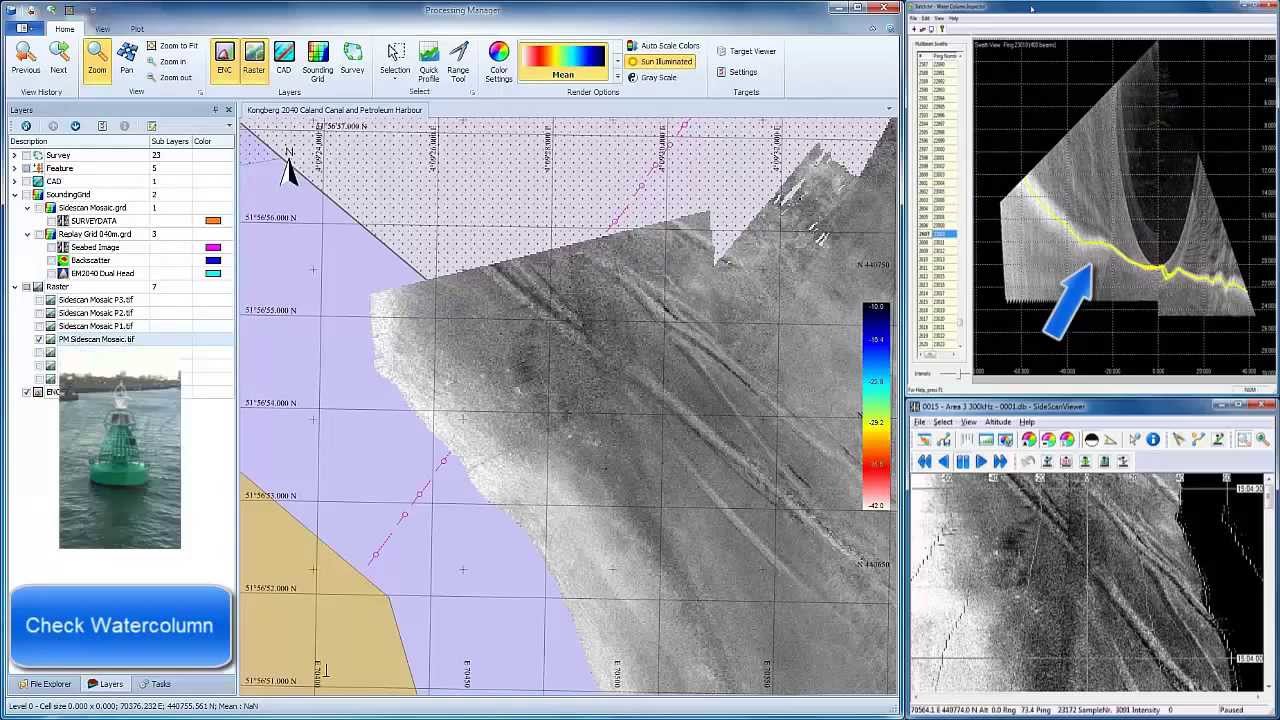Collapse the SoundingGrid layer group
This screenshot has height=720, width=1280.
14,194
